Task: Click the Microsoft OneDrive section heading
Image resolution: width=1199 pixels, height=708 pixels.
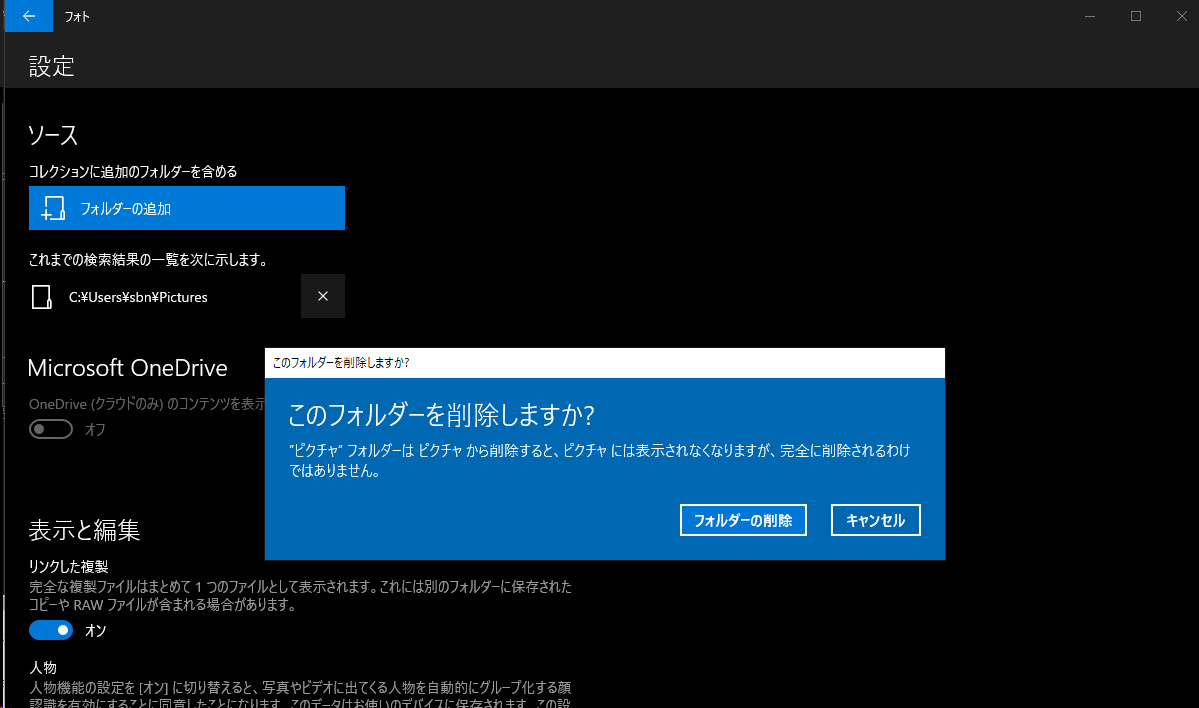Action: (x=128, y=368)
